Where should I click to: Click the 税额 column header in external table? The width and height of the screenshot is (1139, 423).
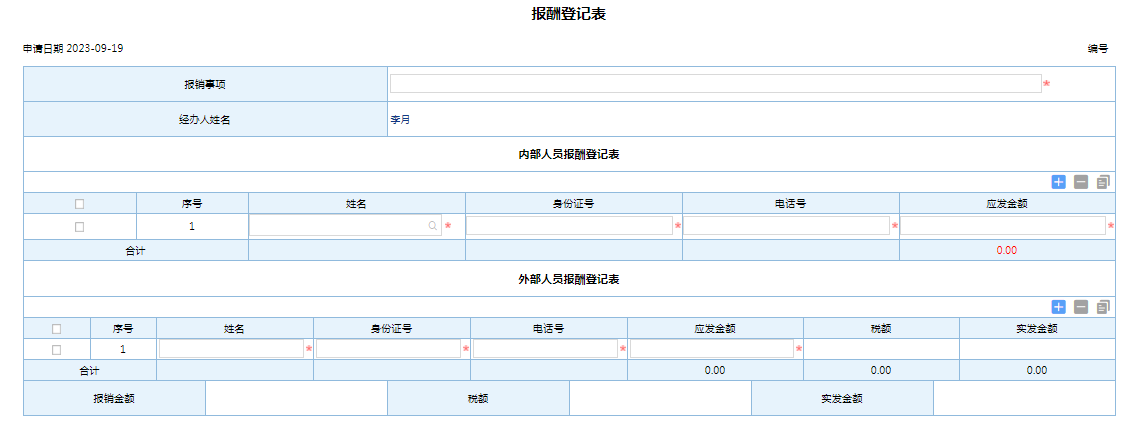click(x=881, y=329)
